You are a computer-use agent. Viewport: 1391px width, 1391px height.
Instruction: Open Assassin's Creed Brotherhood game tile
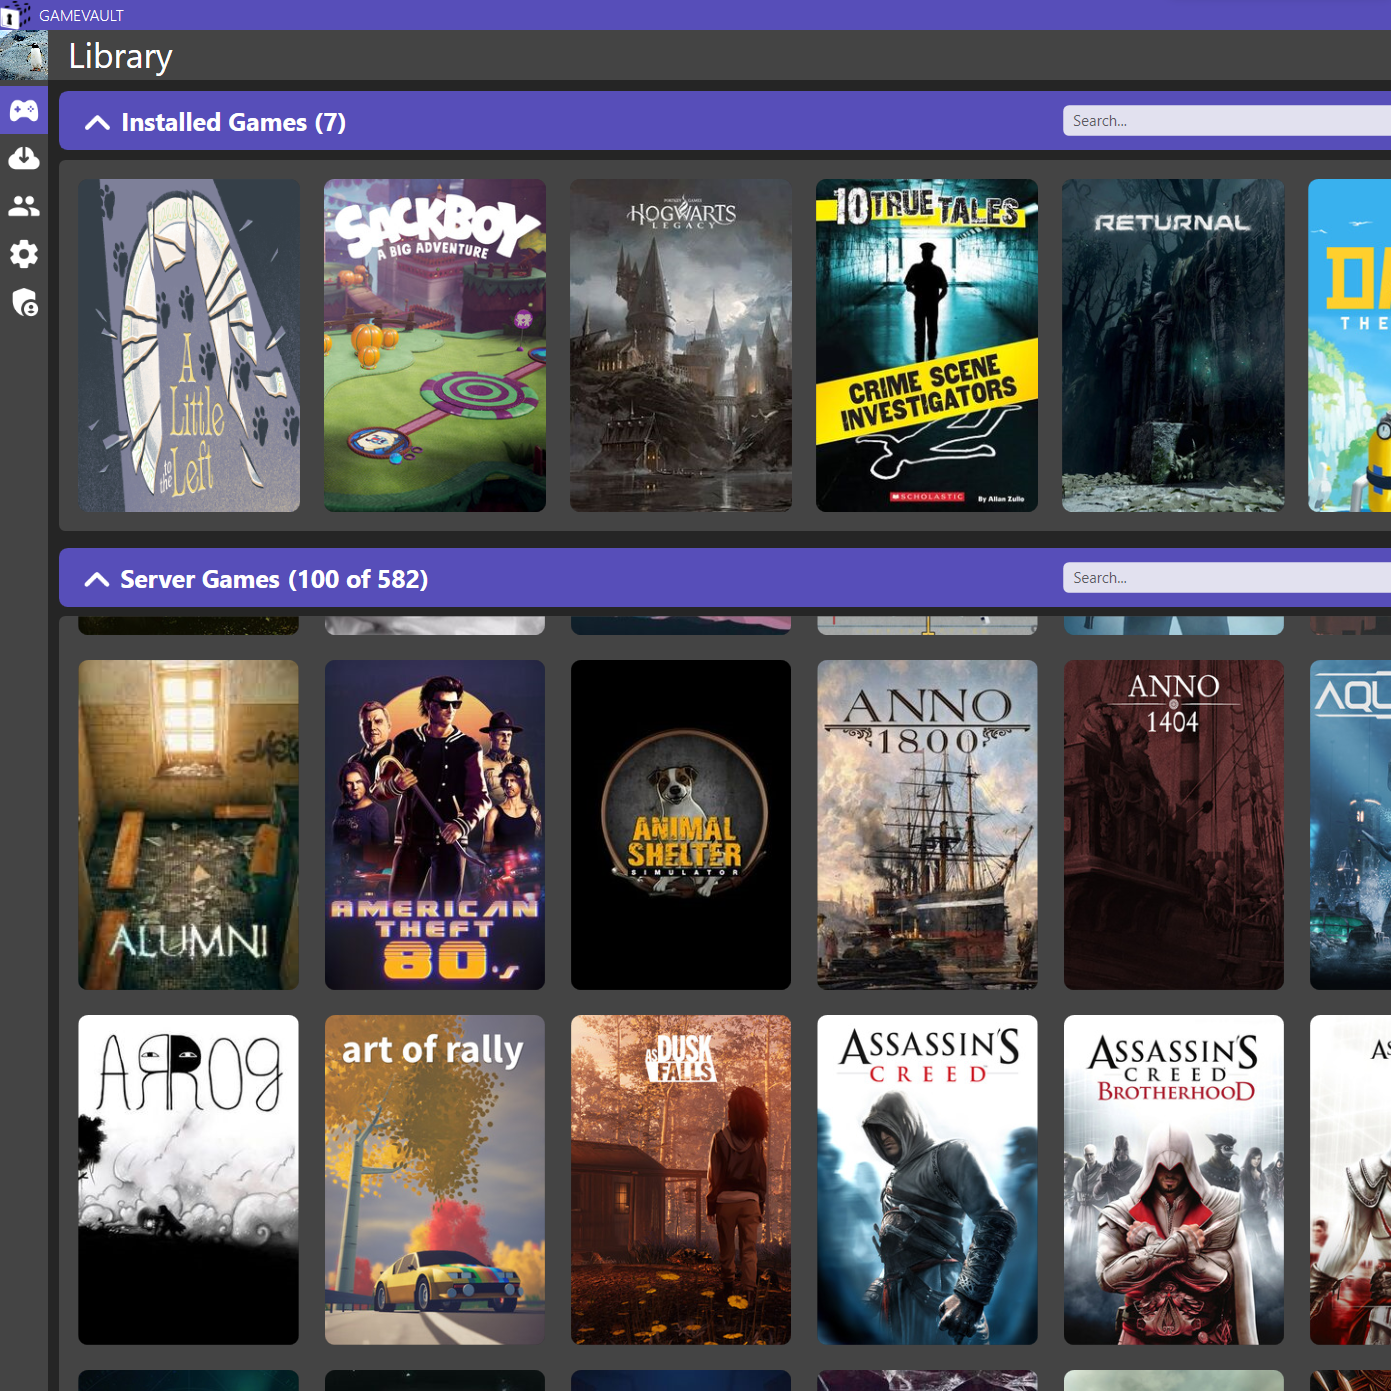point(1172,1179)
